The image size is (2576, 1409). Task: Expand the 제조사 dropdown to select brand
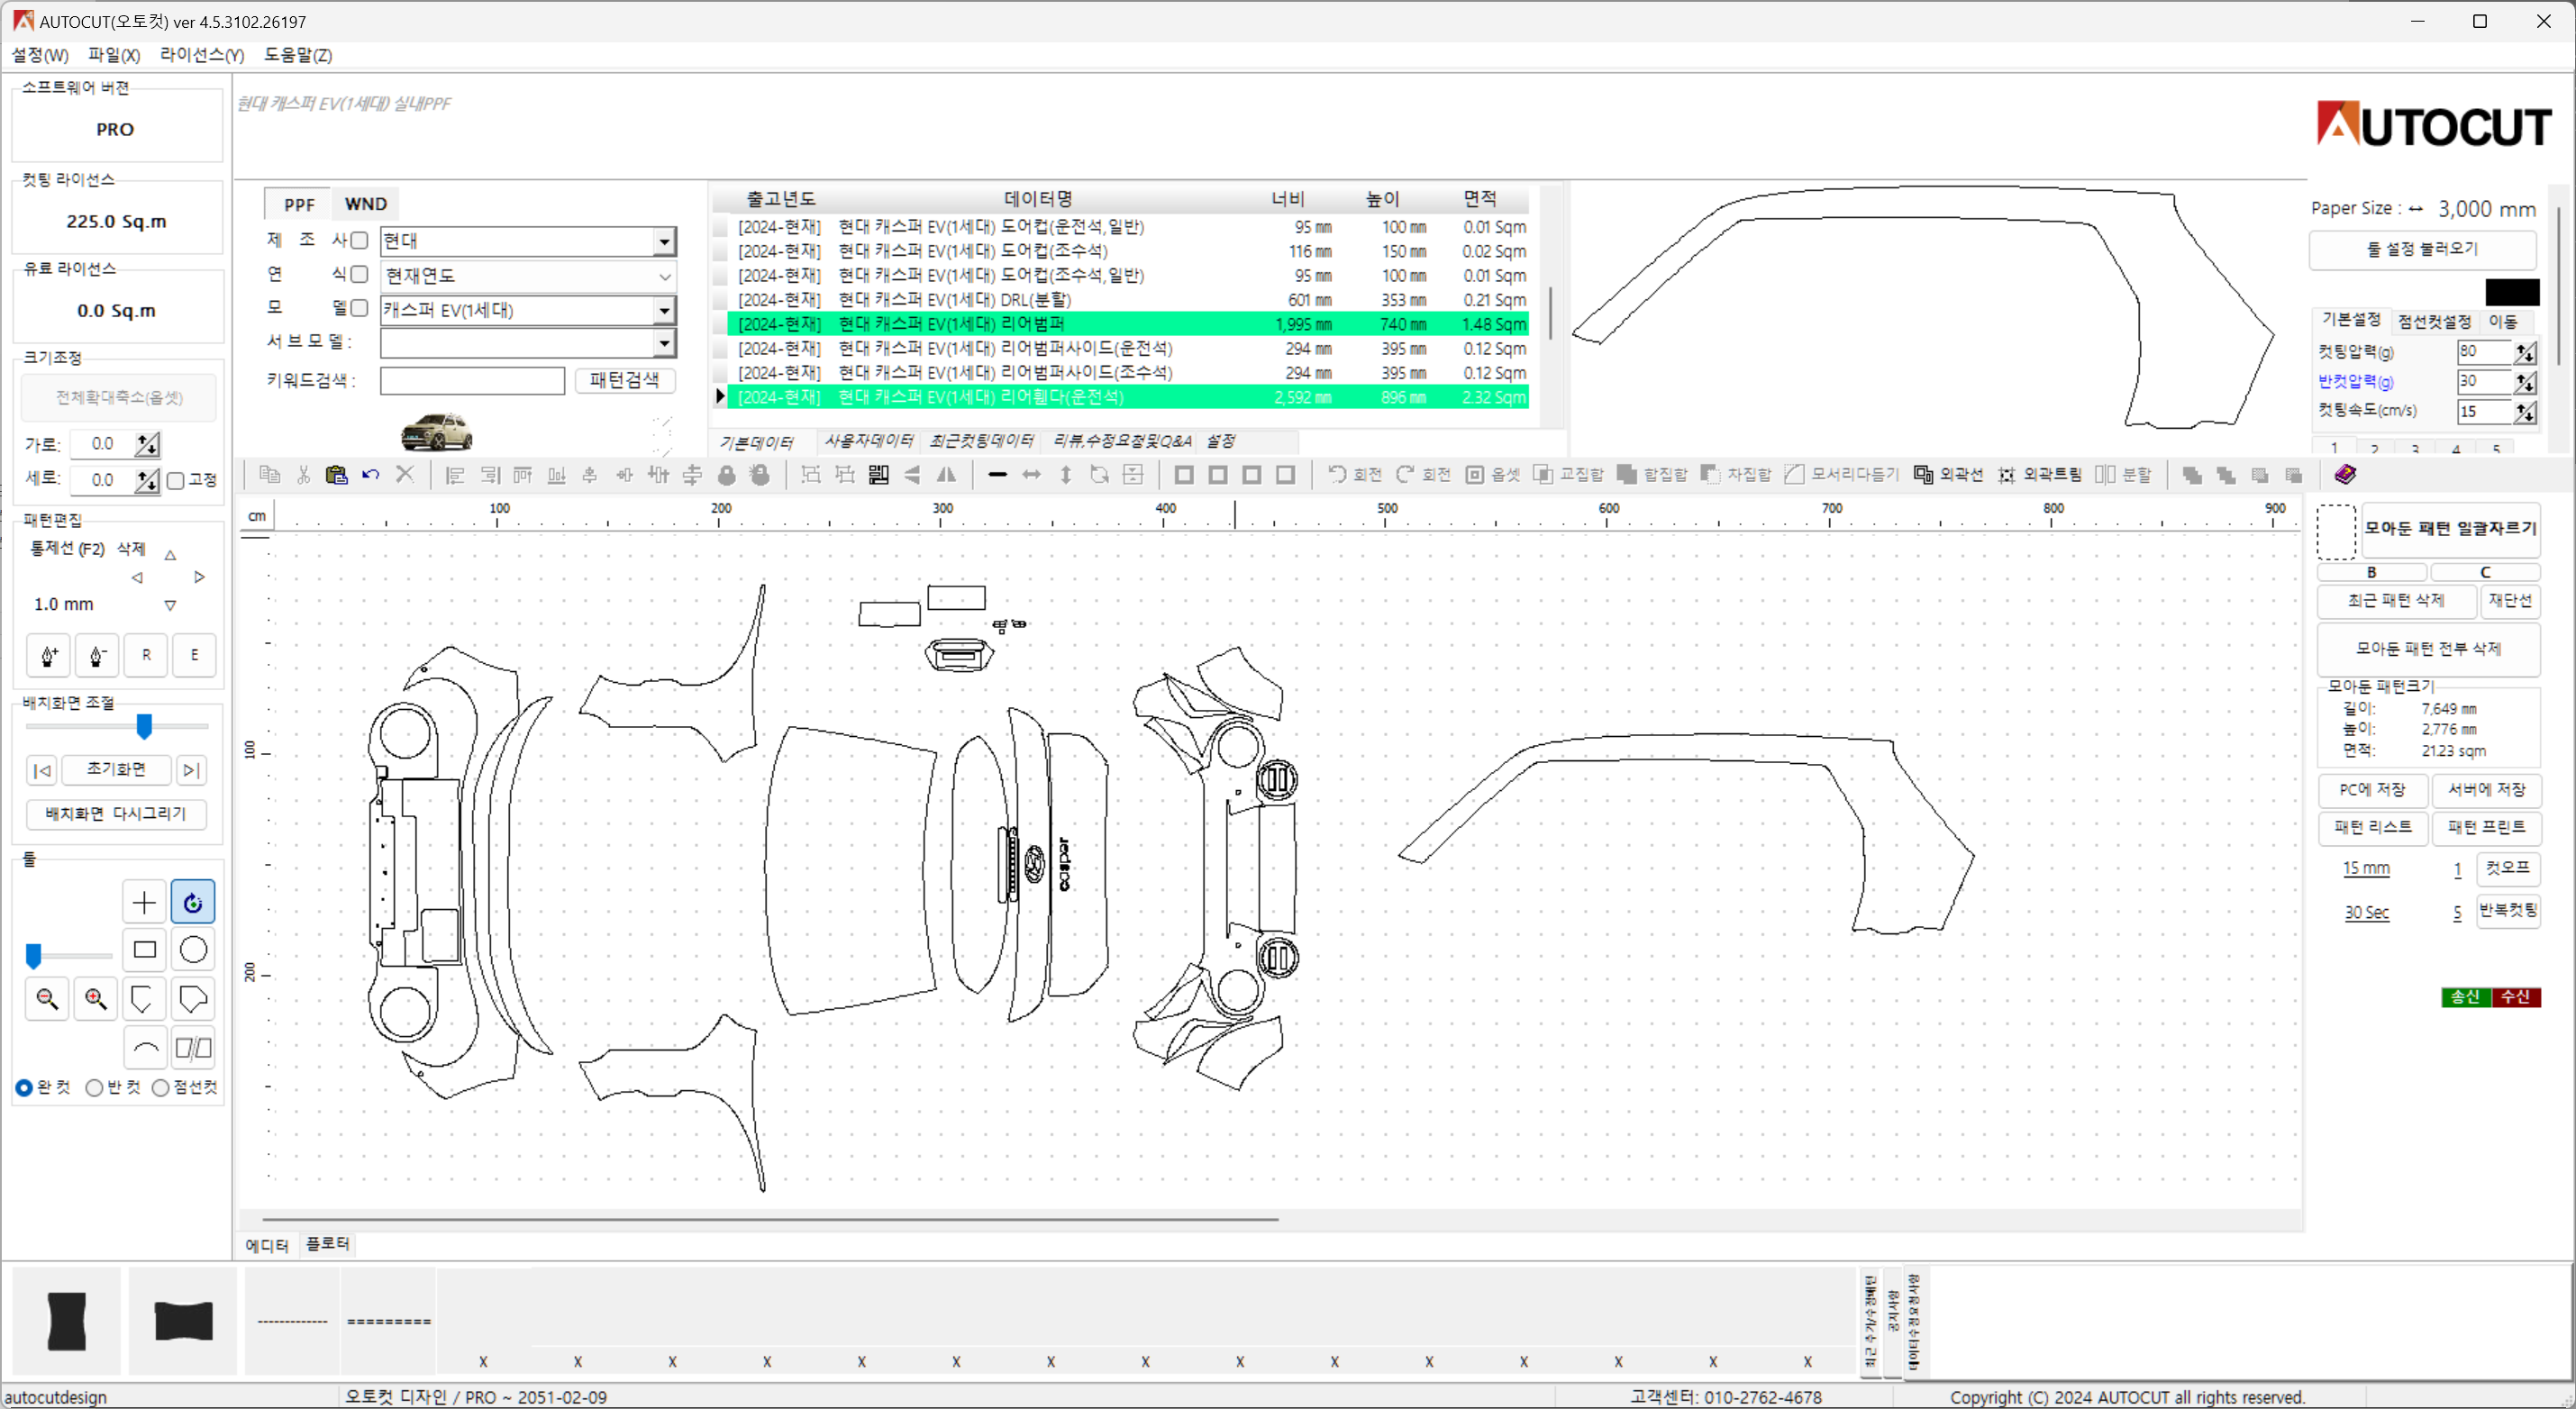coord(662,240)
